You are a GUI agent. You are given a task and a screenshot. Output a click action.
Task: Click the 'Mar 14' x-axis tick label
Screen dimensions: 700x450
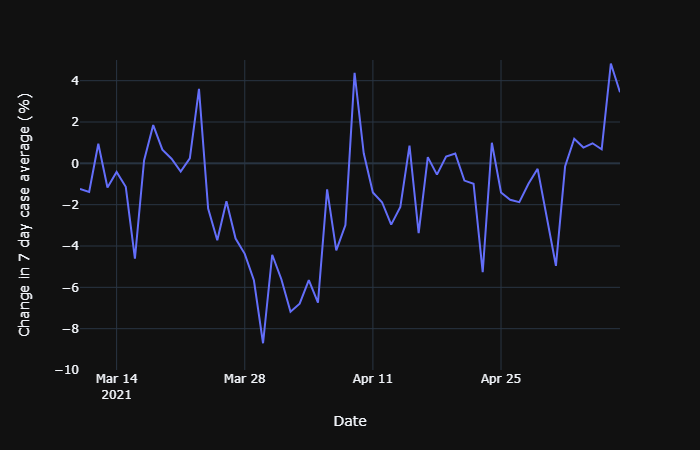point(117,379)
